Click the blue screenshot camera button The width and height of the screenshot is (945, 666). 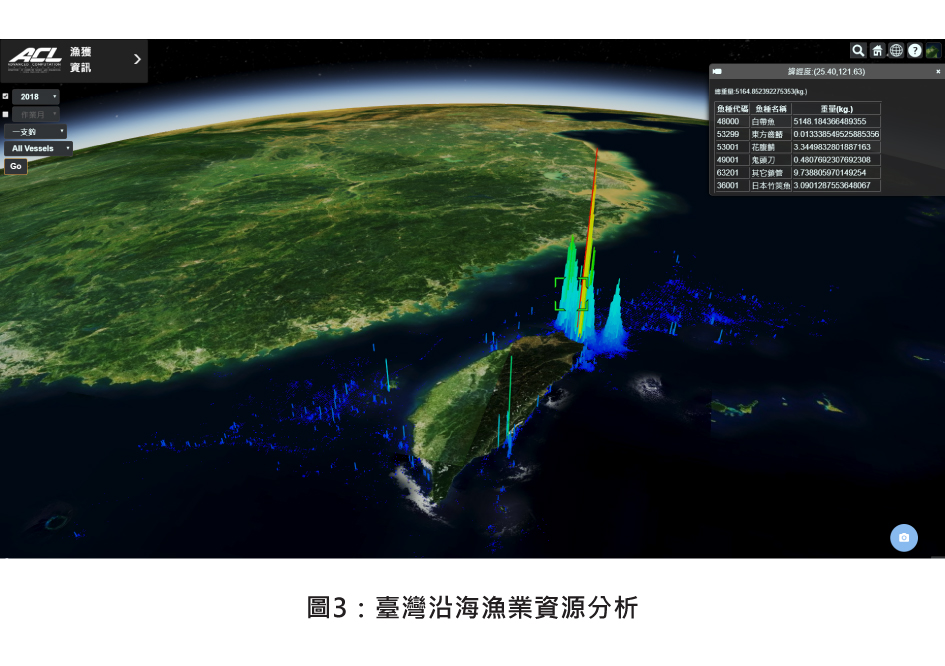coord(903,537)
